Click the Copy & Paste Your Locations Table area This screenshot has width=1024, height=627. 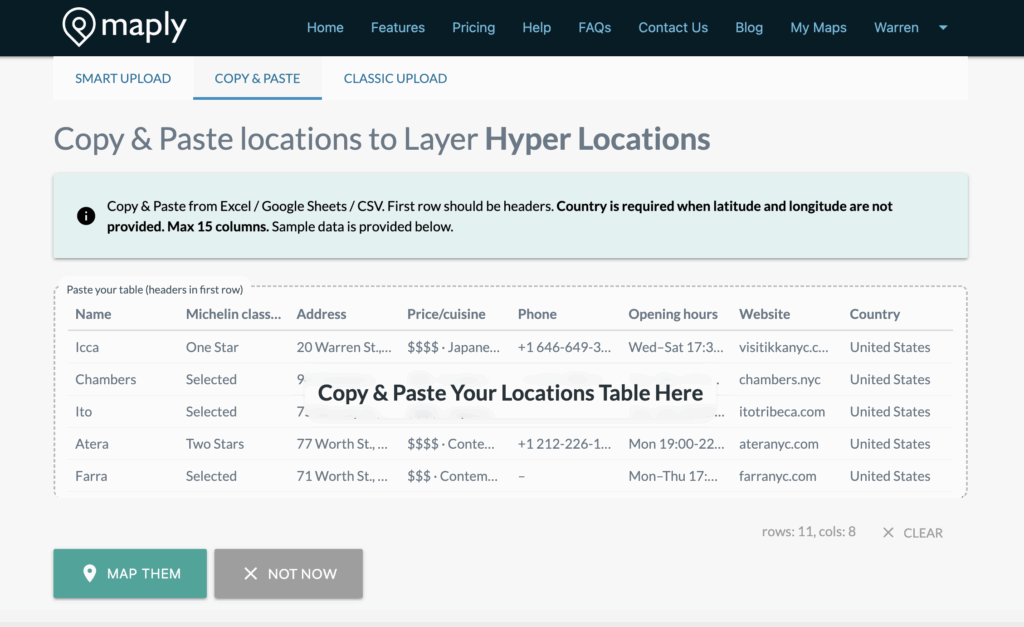(510, 393)
